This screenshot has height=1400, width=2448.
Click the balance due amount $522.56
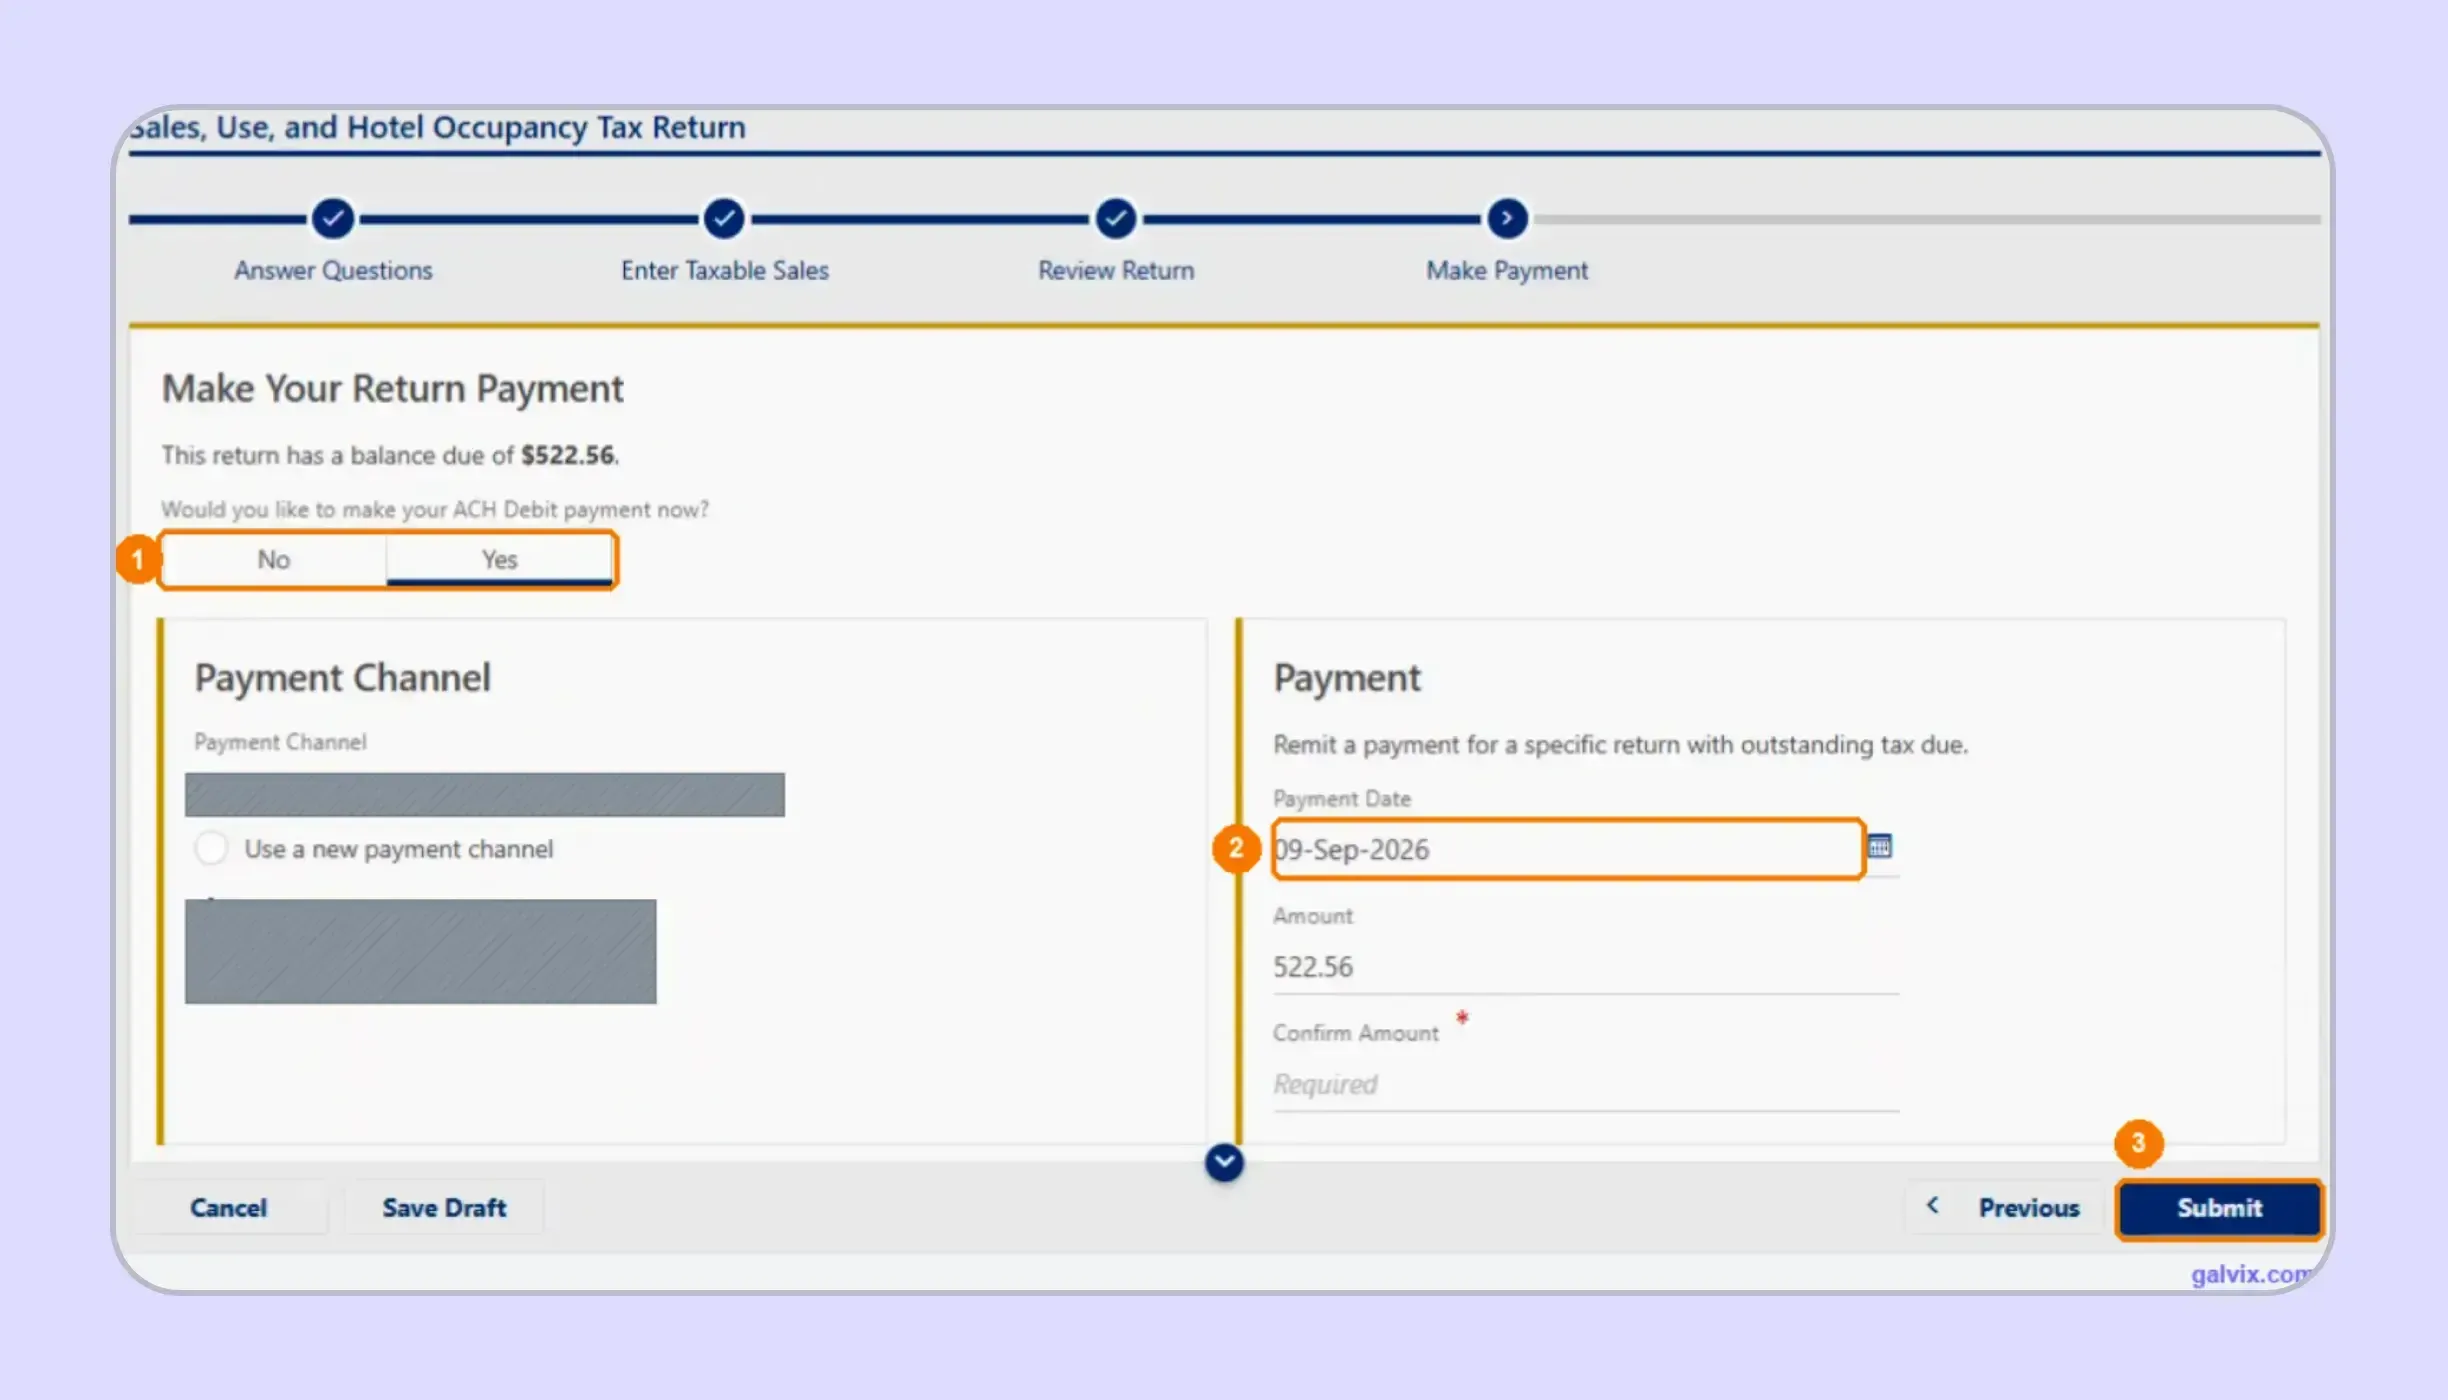point(568,456)
